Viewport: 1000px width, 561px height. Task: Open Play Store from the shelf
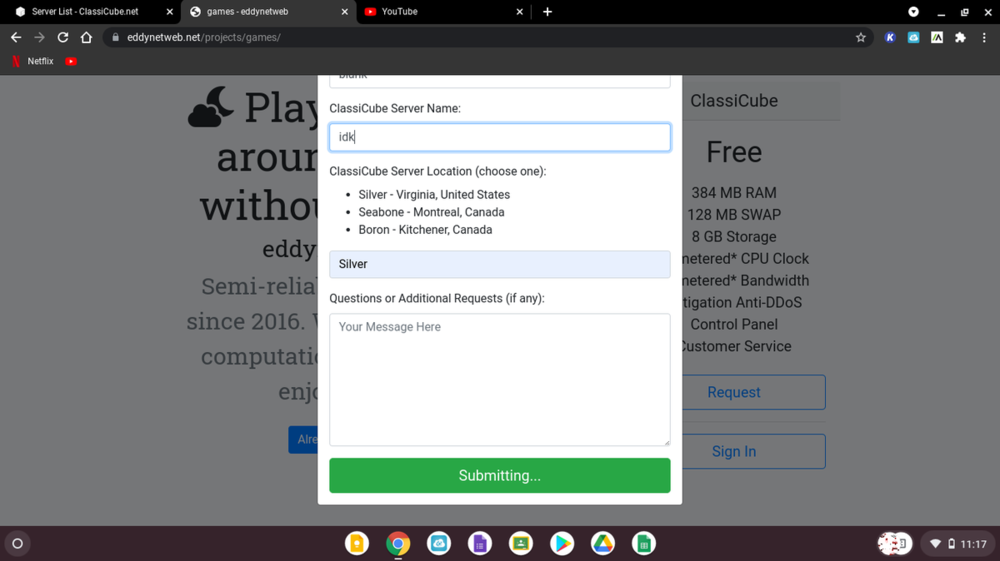(x=562, y=544)
